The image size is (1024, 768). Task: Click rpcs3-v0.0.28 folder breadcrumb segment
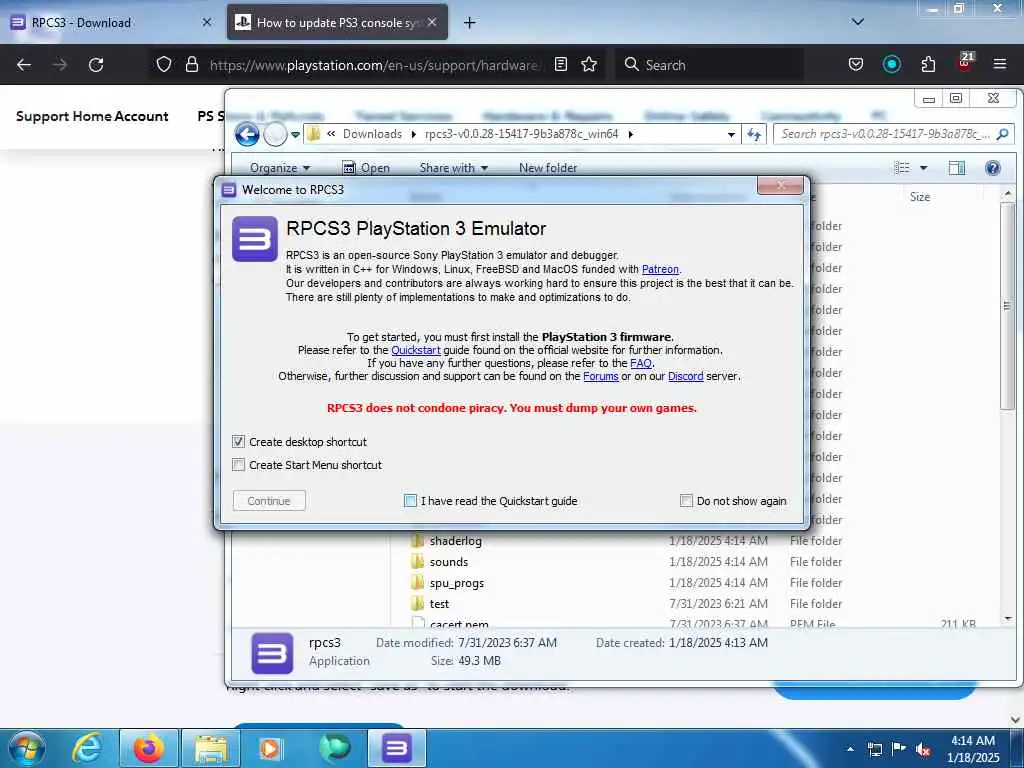[521, 134]
